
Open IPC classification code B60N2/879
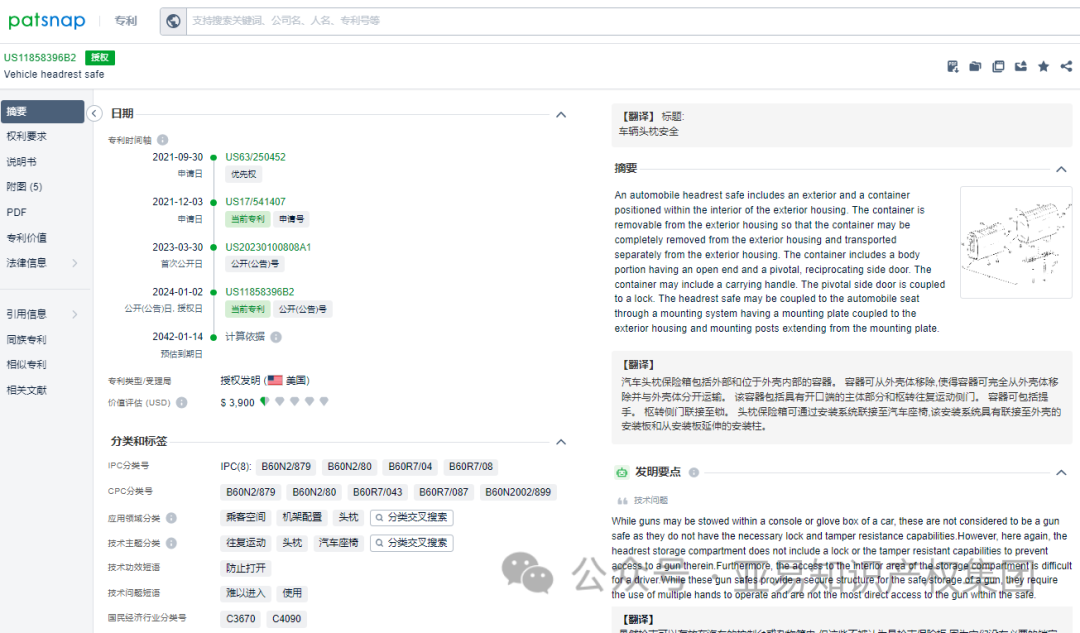click(x=286, y=466)
